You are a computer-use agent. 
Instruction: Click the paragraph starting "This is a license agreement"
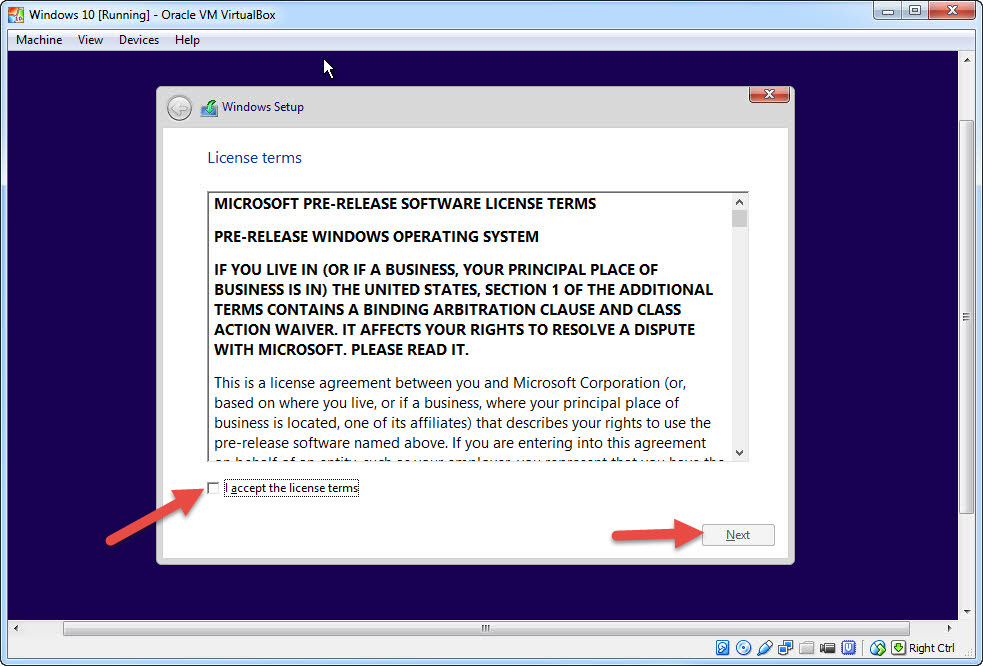click(x=464, y=413)
